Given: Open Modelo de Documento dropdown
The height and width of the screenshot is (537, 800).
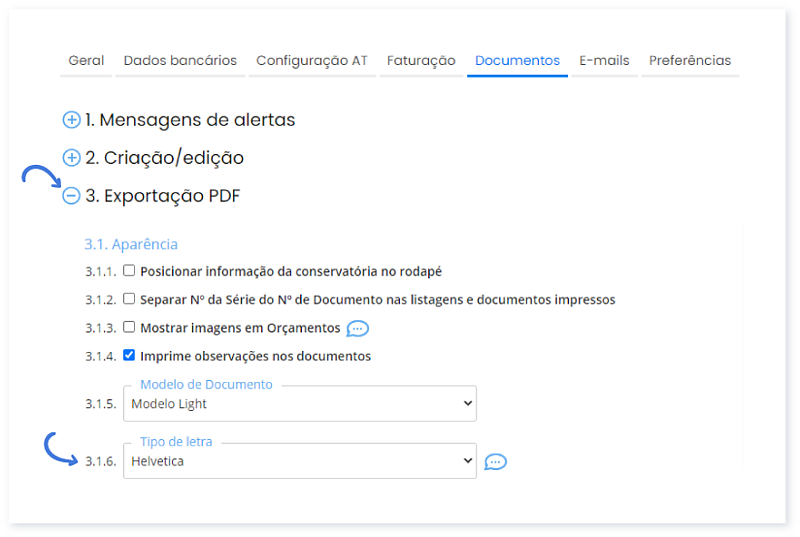Looking at the screenshot, I should (x=300, y=403).
